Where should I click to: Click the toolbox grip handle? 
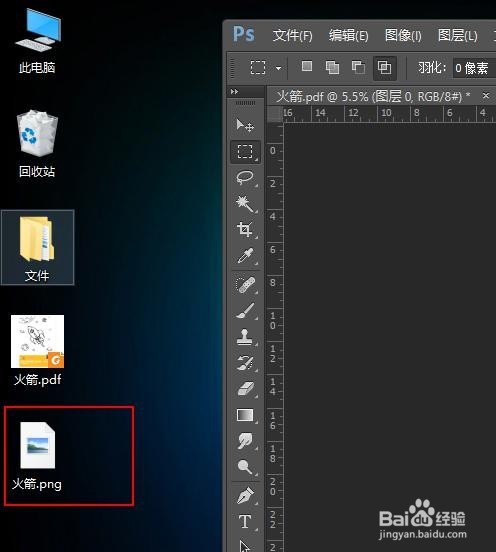[x=245, y=103]
